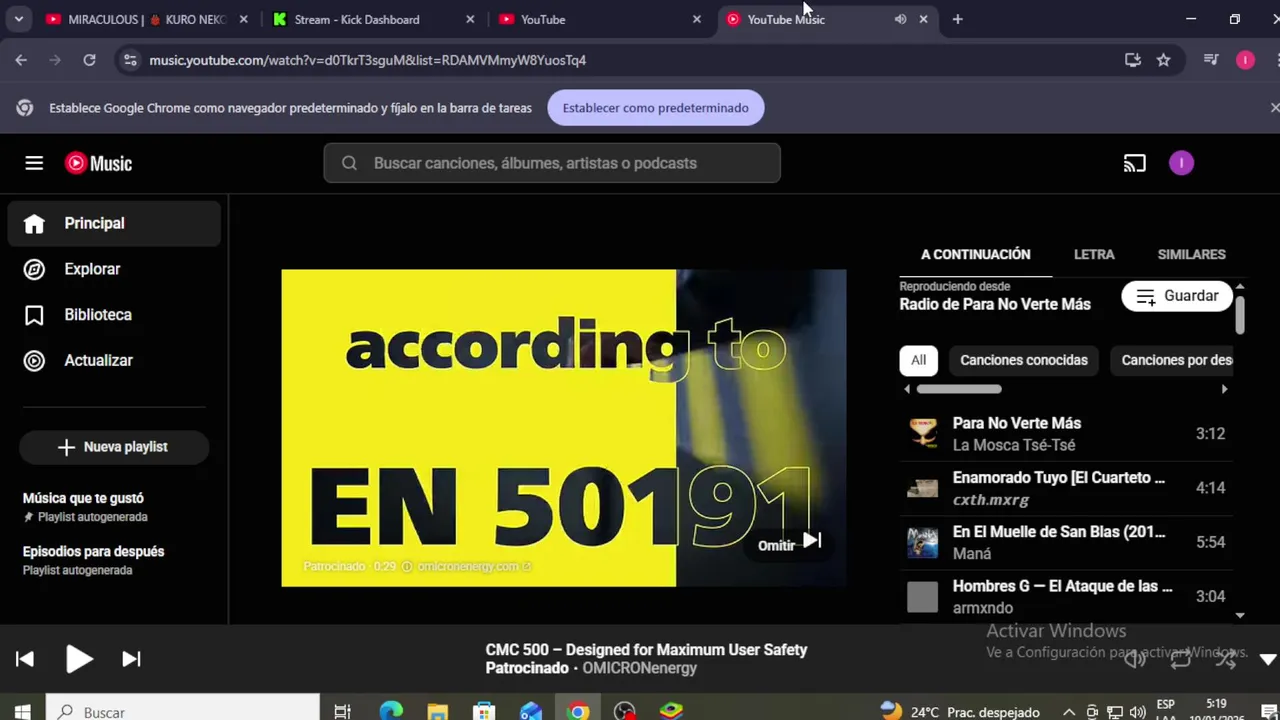This screenshot has height=720, width=1280.
Task: Open a new Chrome tab
Action: [x=957, y=19]
